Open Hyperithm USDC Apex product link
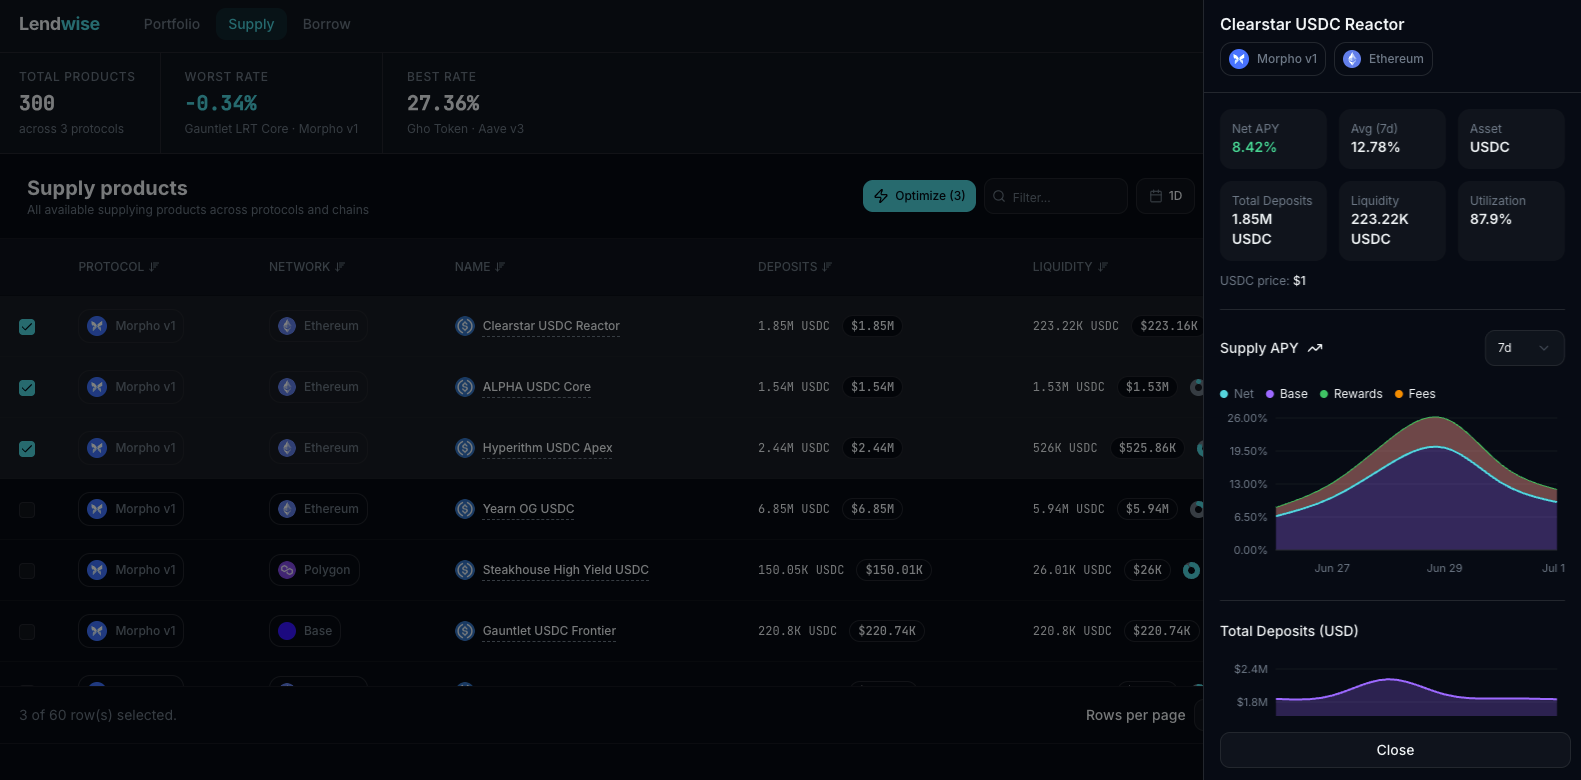 point(547,448)
